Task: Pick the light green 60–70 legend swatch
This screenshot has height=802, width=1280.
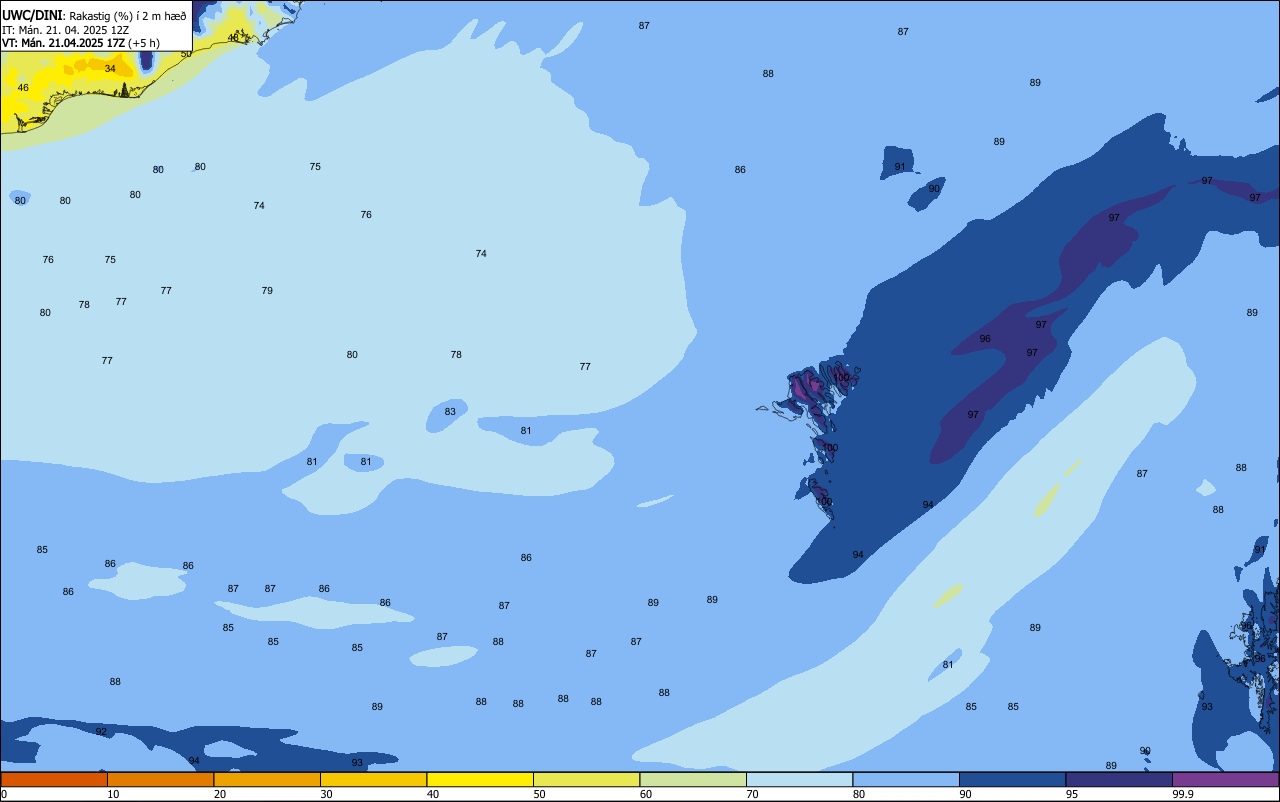Action: (x=693, y=779)
